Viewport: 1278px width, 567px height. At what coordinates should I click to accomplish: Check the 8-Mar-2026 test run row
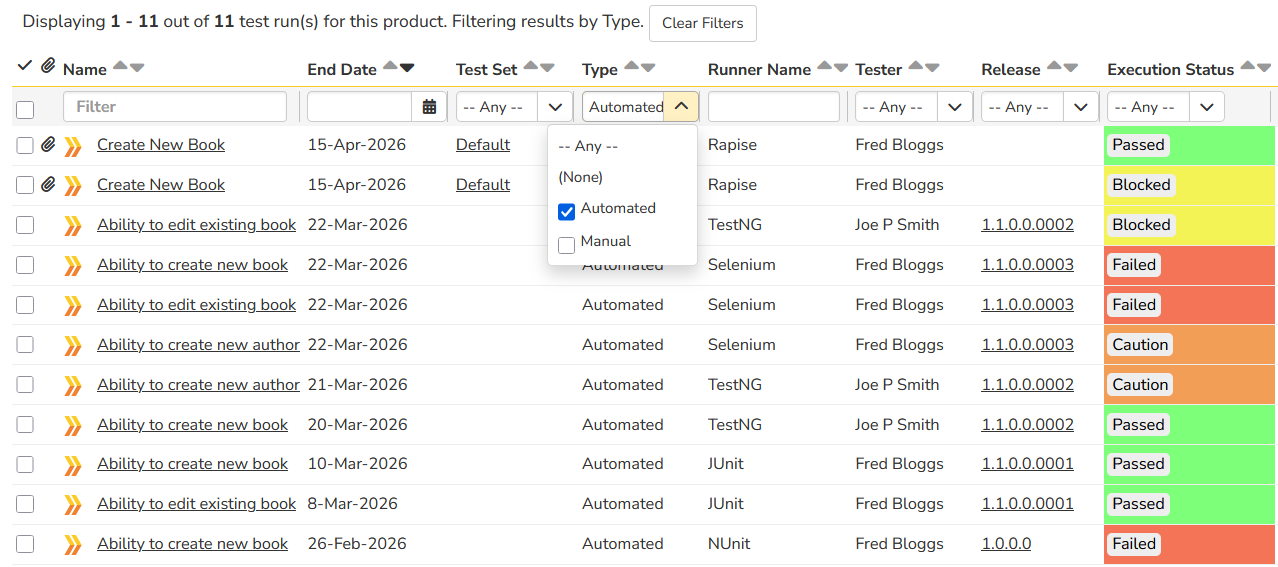pyautogui.click(x=25, y=505)
